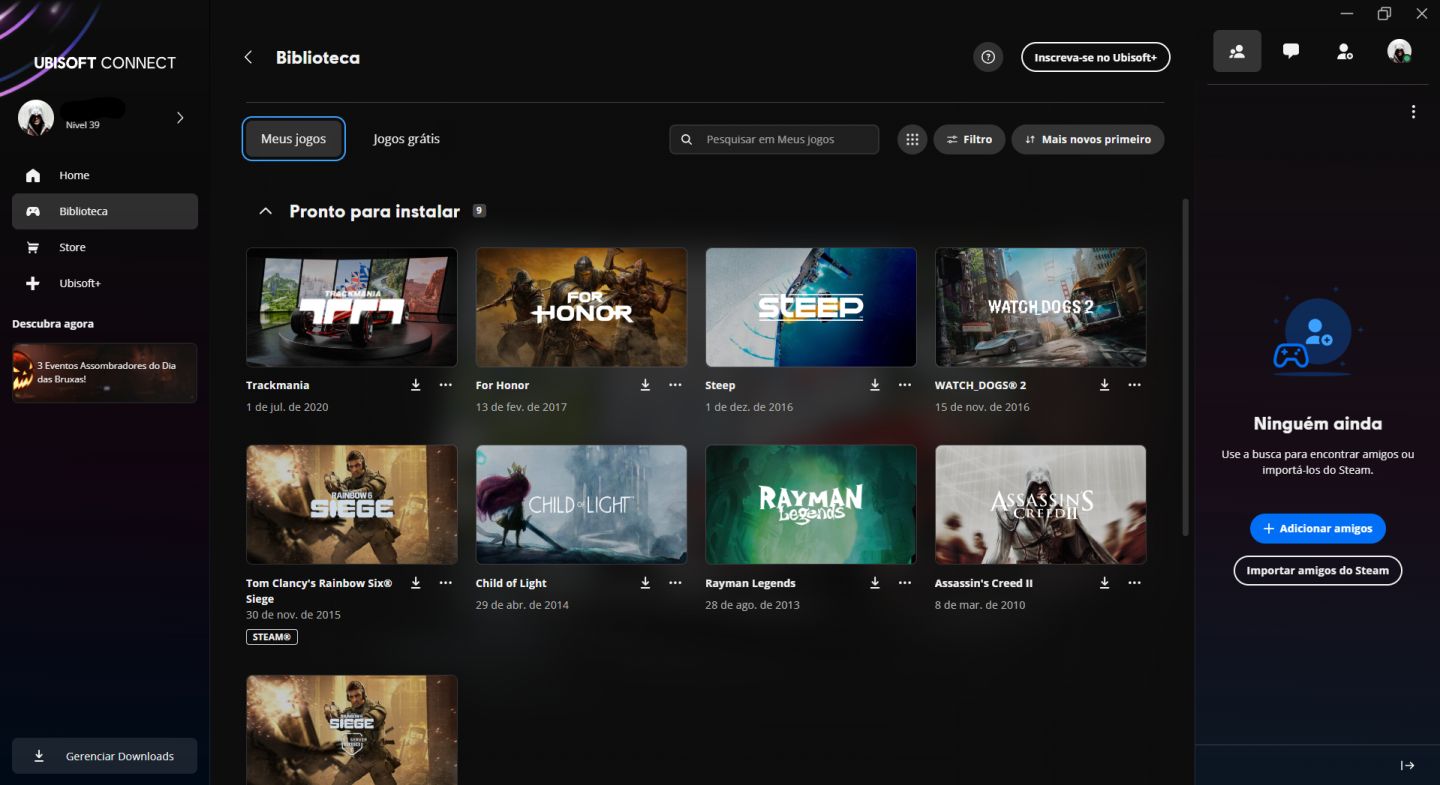Image resolution: width=1440 pixels, height=785 pixels.
Task: Open the chat messages icon
Action: [x=1291, y=51]
